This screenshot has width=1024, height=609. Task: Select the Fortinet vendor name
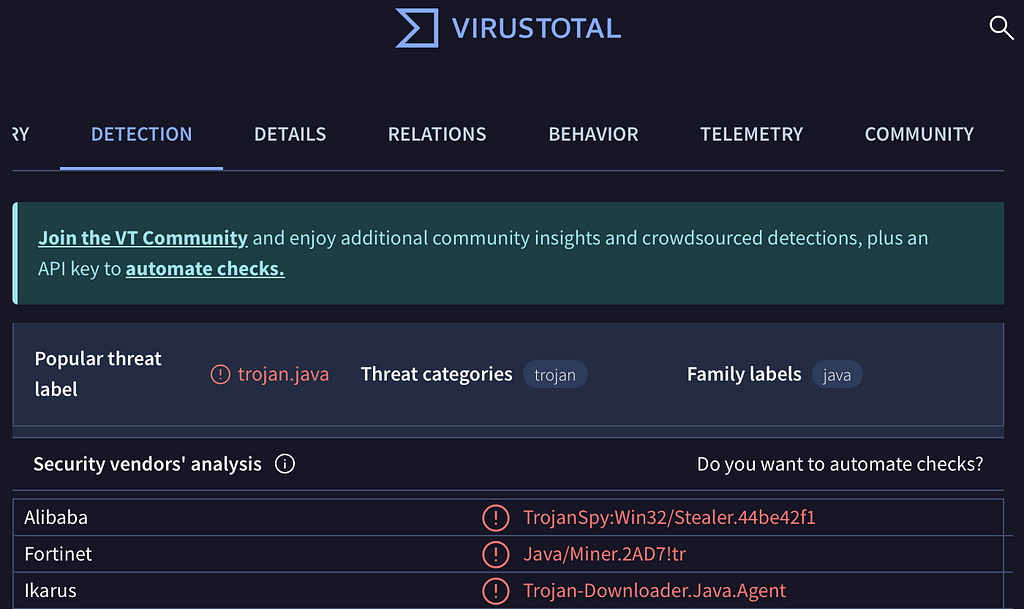pos(58,554)
